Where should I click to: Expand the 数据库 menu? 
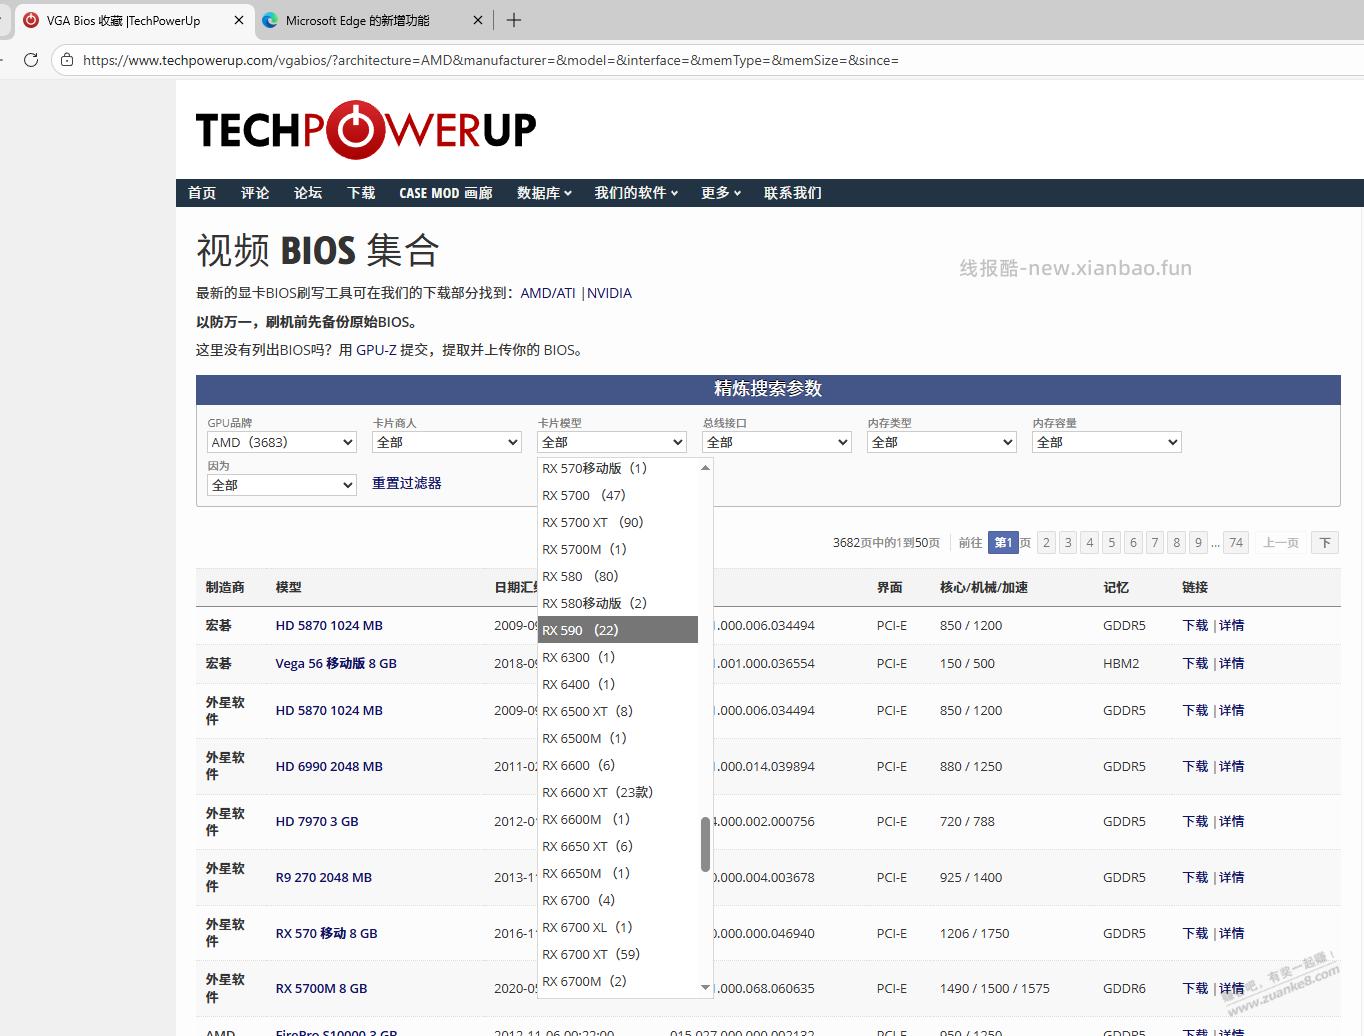pos(543,193)
